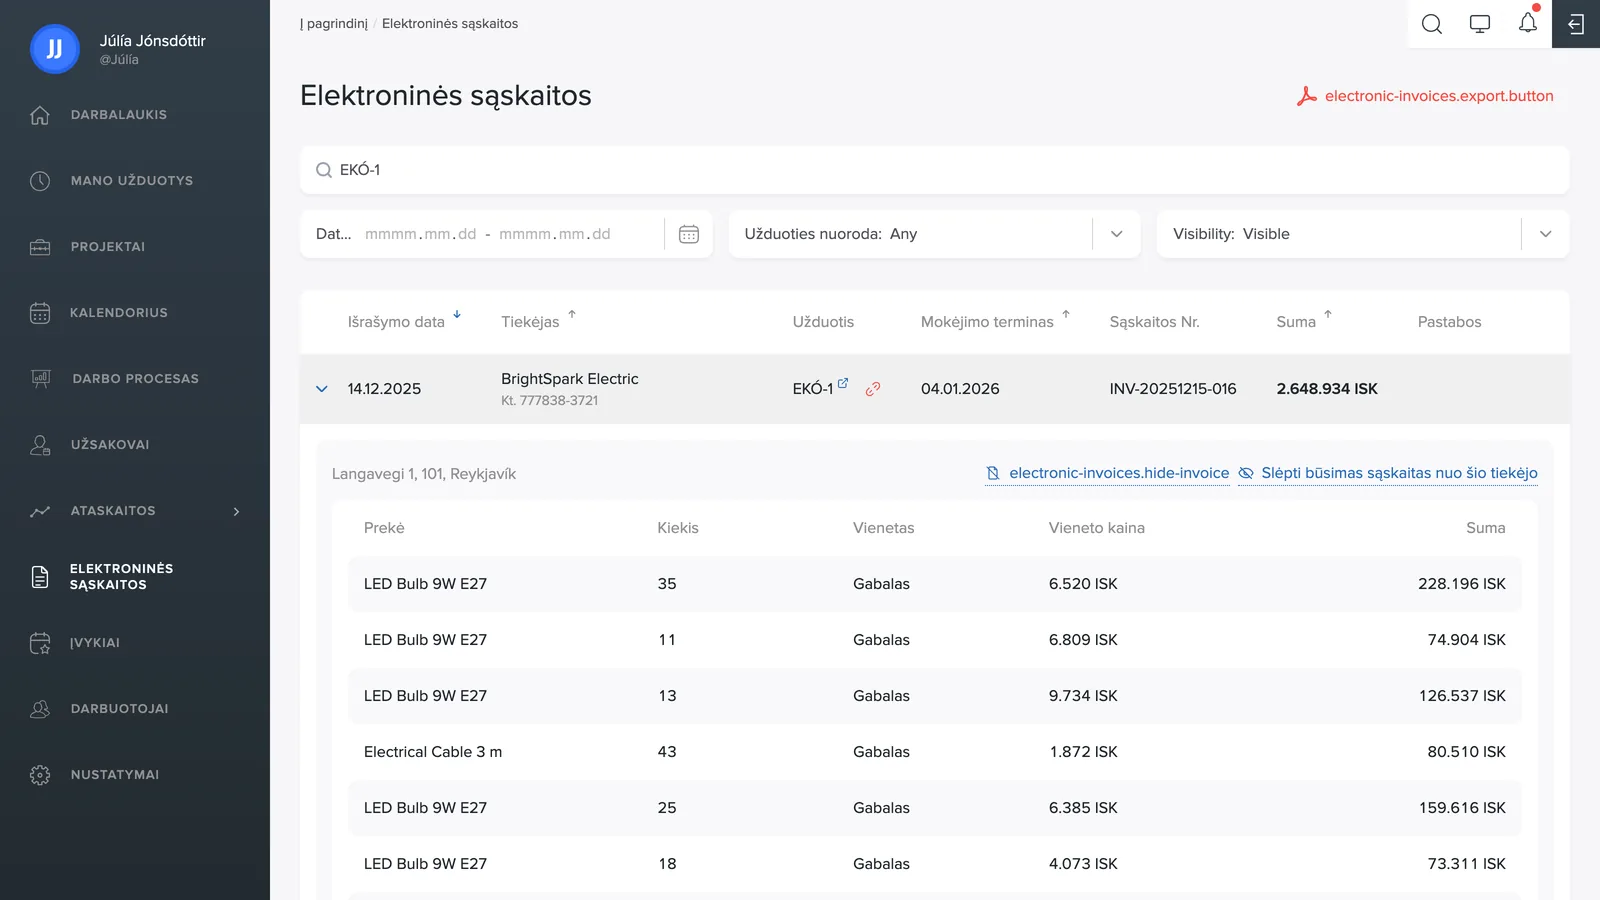Sort by Išrašymo data arrow

point(457,315)
